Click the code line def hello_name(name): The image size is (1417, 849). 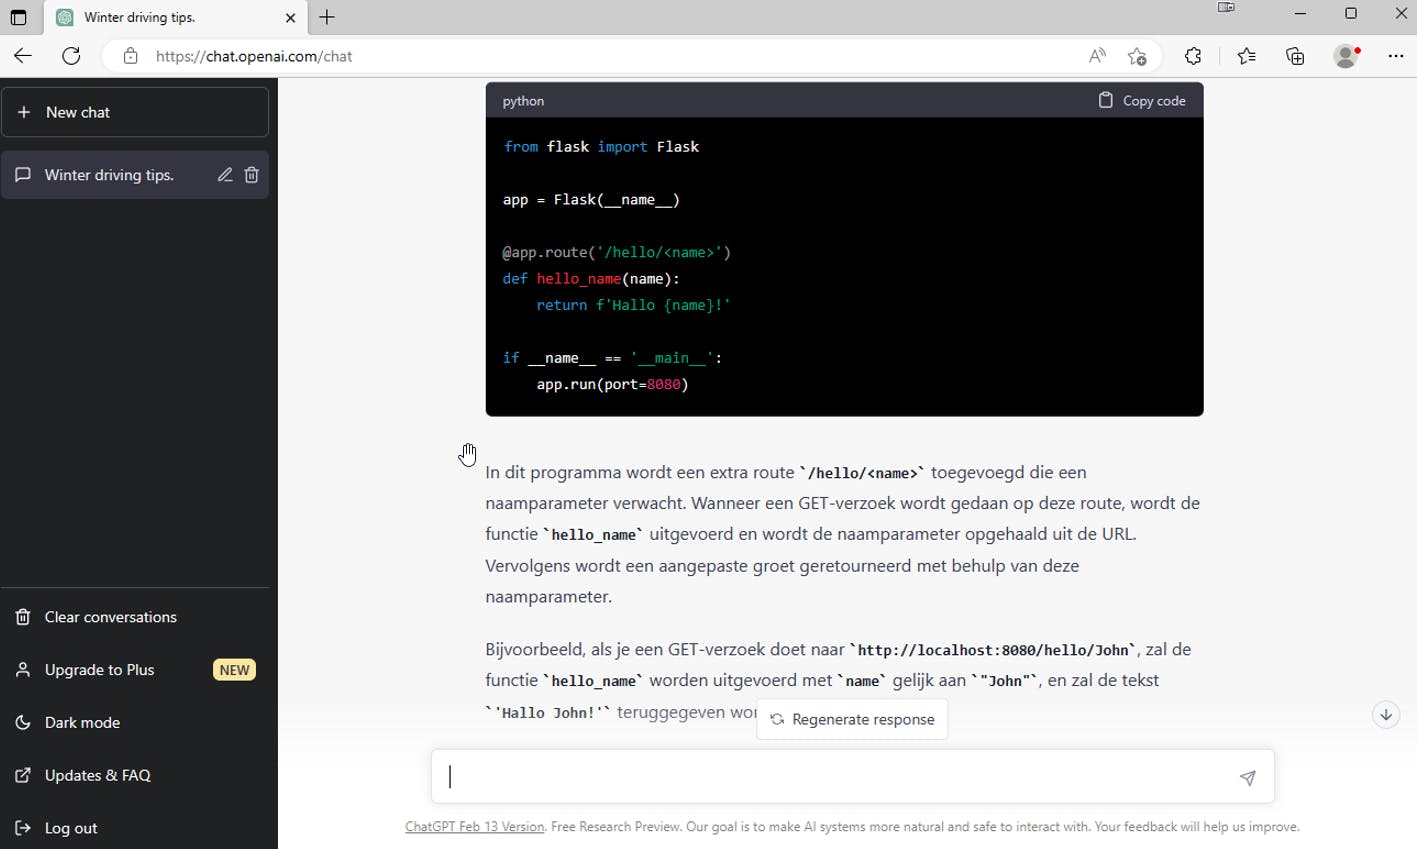click(591, 279)
